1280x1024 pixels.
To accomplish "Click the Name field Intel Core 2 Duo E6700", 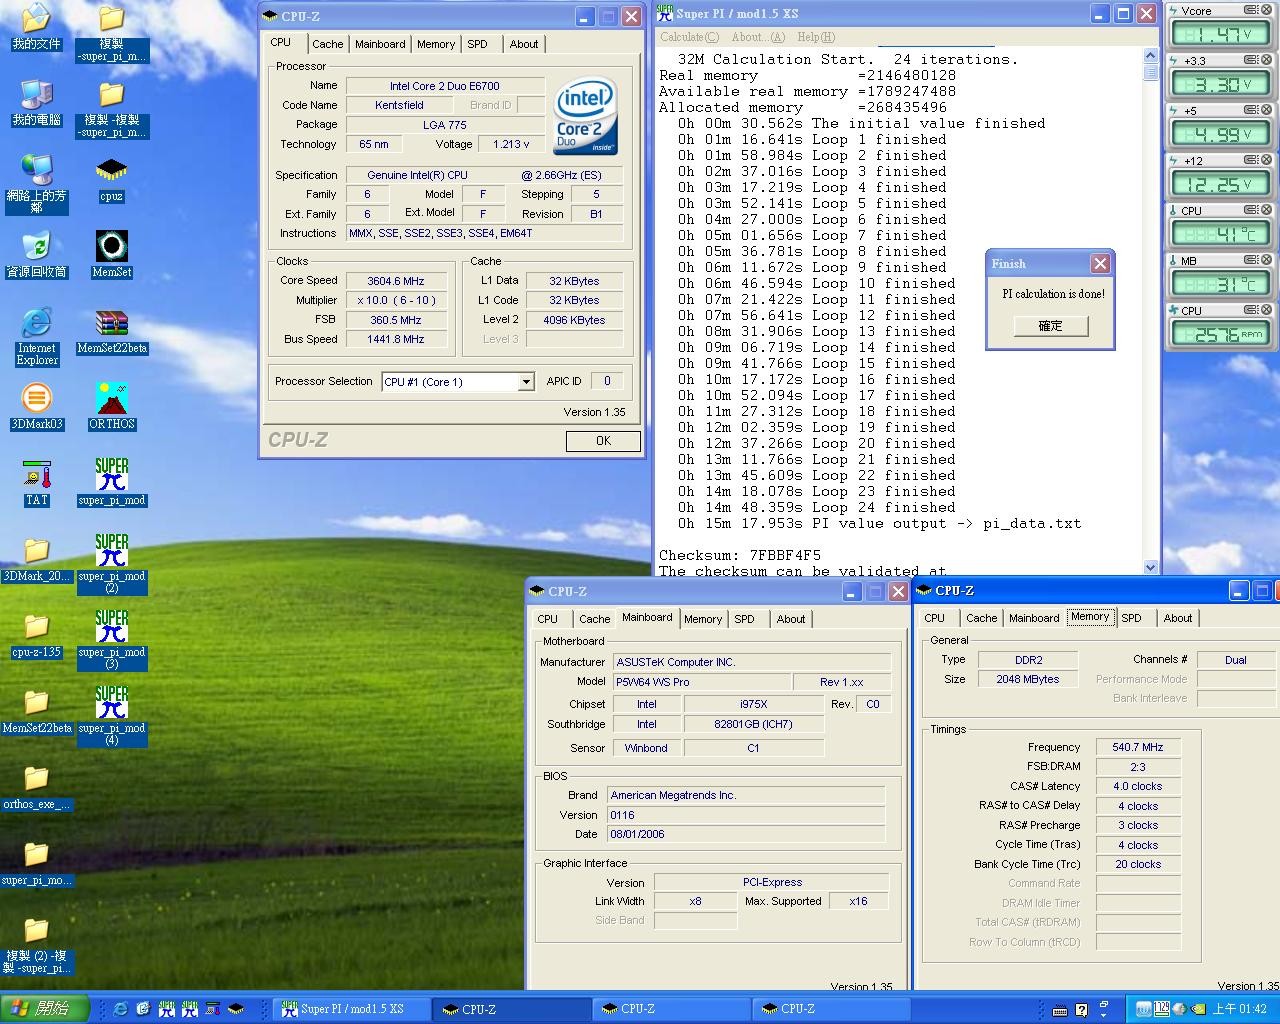I will [445, 86].
